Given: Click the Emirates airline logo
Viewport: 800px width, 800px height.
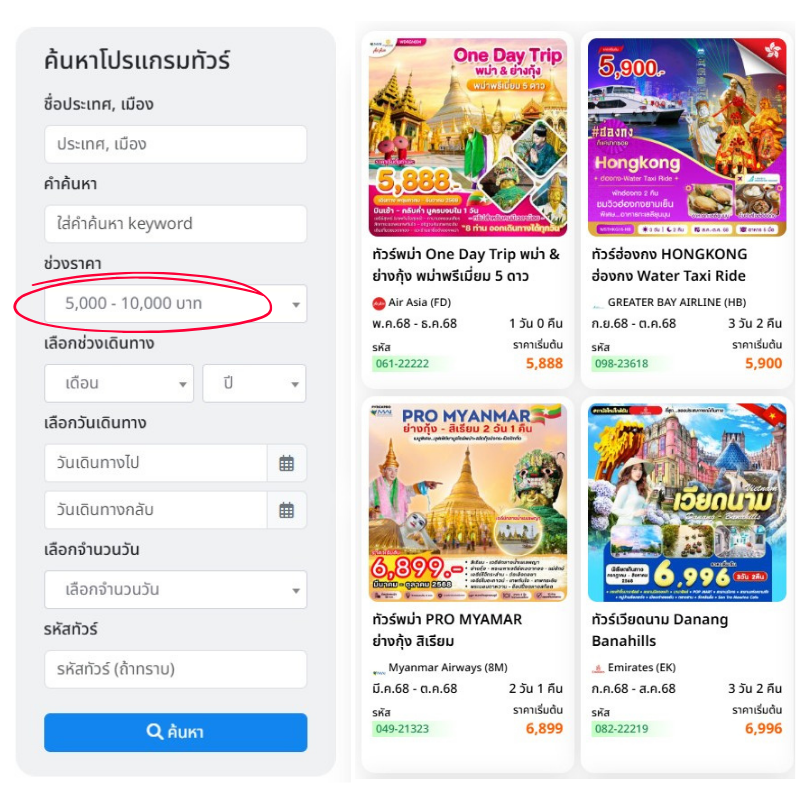Looking at the screenshot, I should pos(598,668).
